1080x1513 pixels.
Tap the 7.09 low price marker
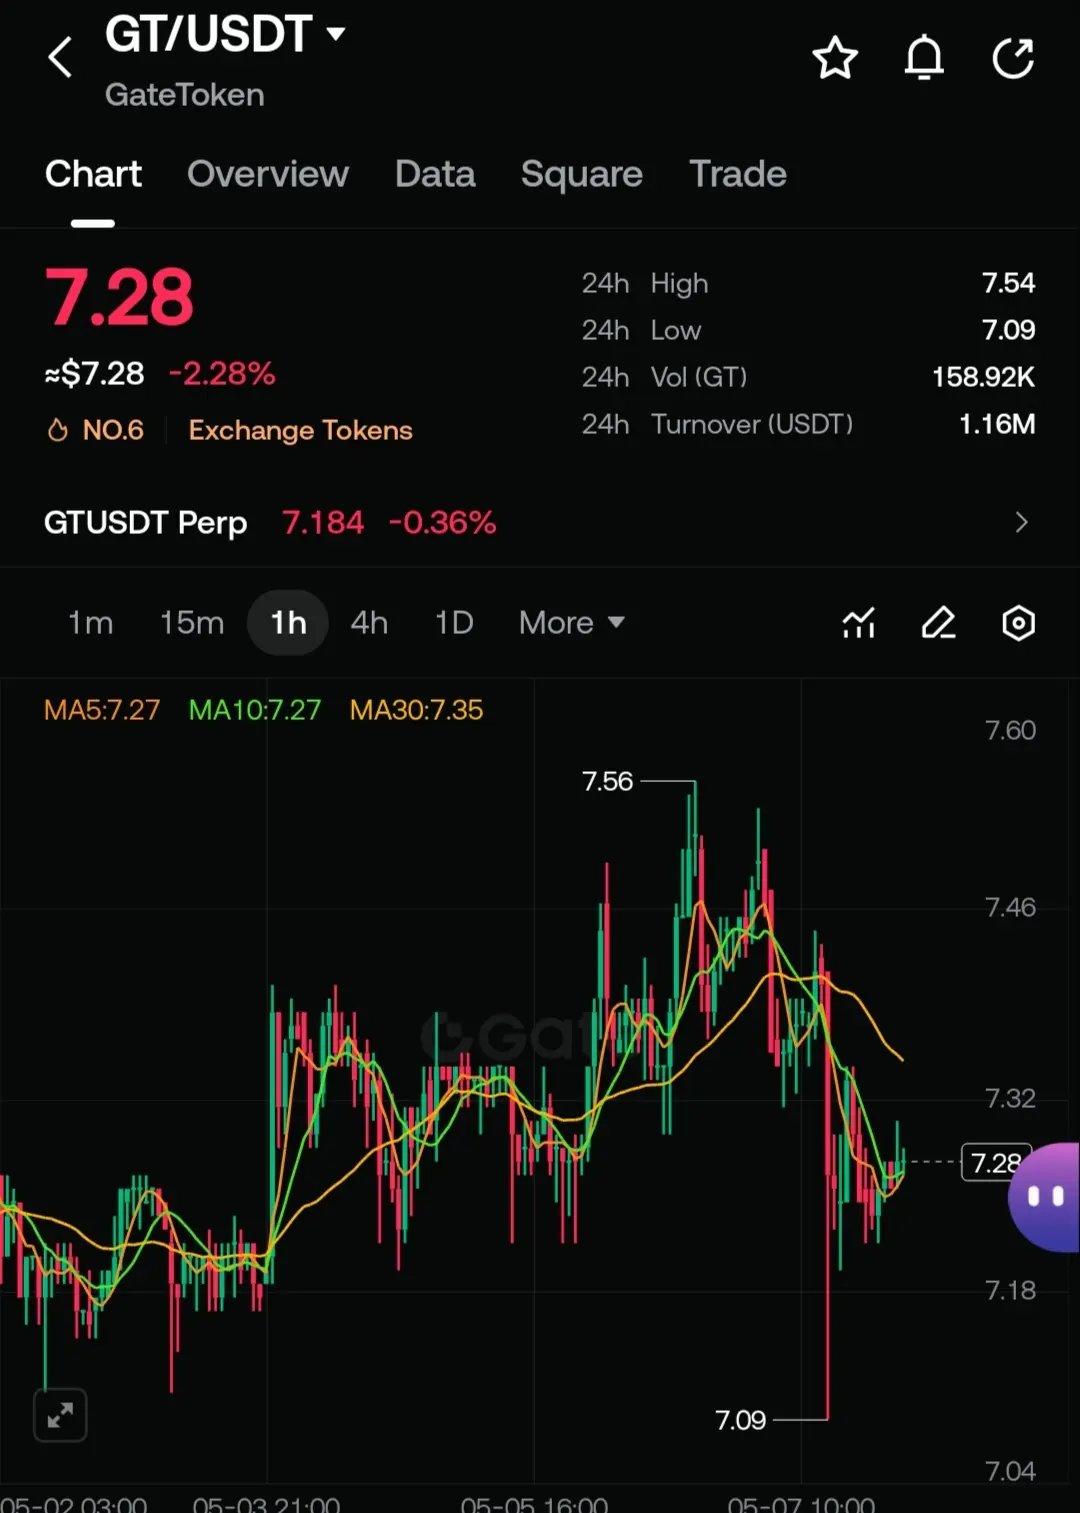point(740,1420)
